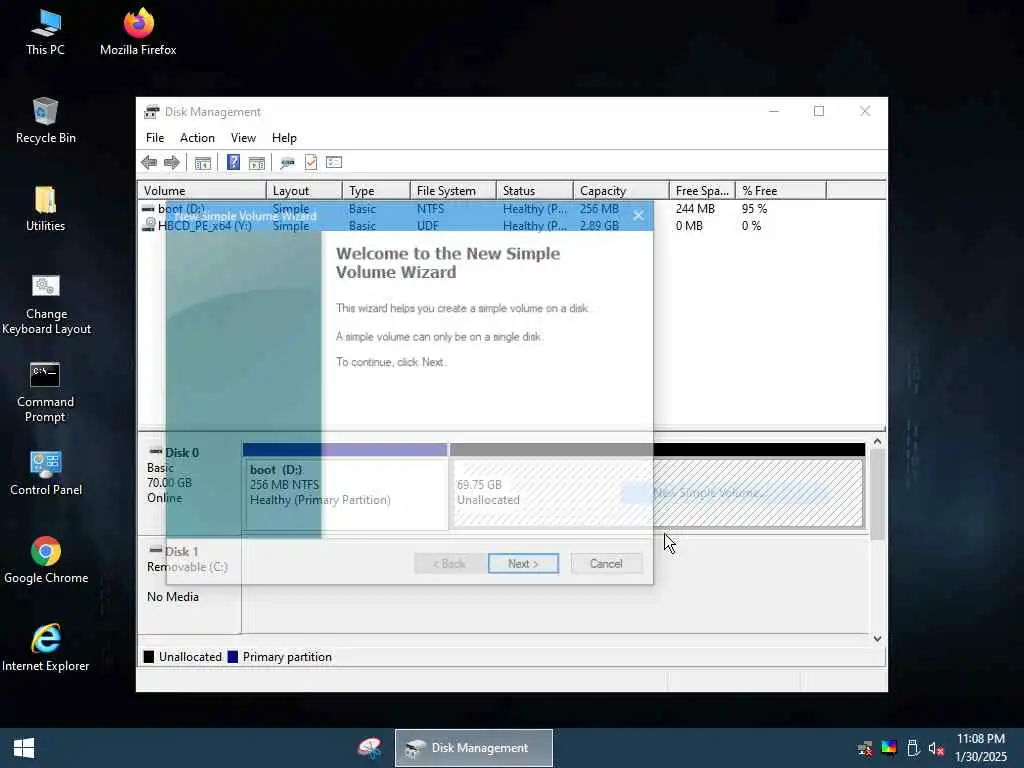
Task: Select the boot (D:) partition block on Disk 0
Action: coord(345,487)
